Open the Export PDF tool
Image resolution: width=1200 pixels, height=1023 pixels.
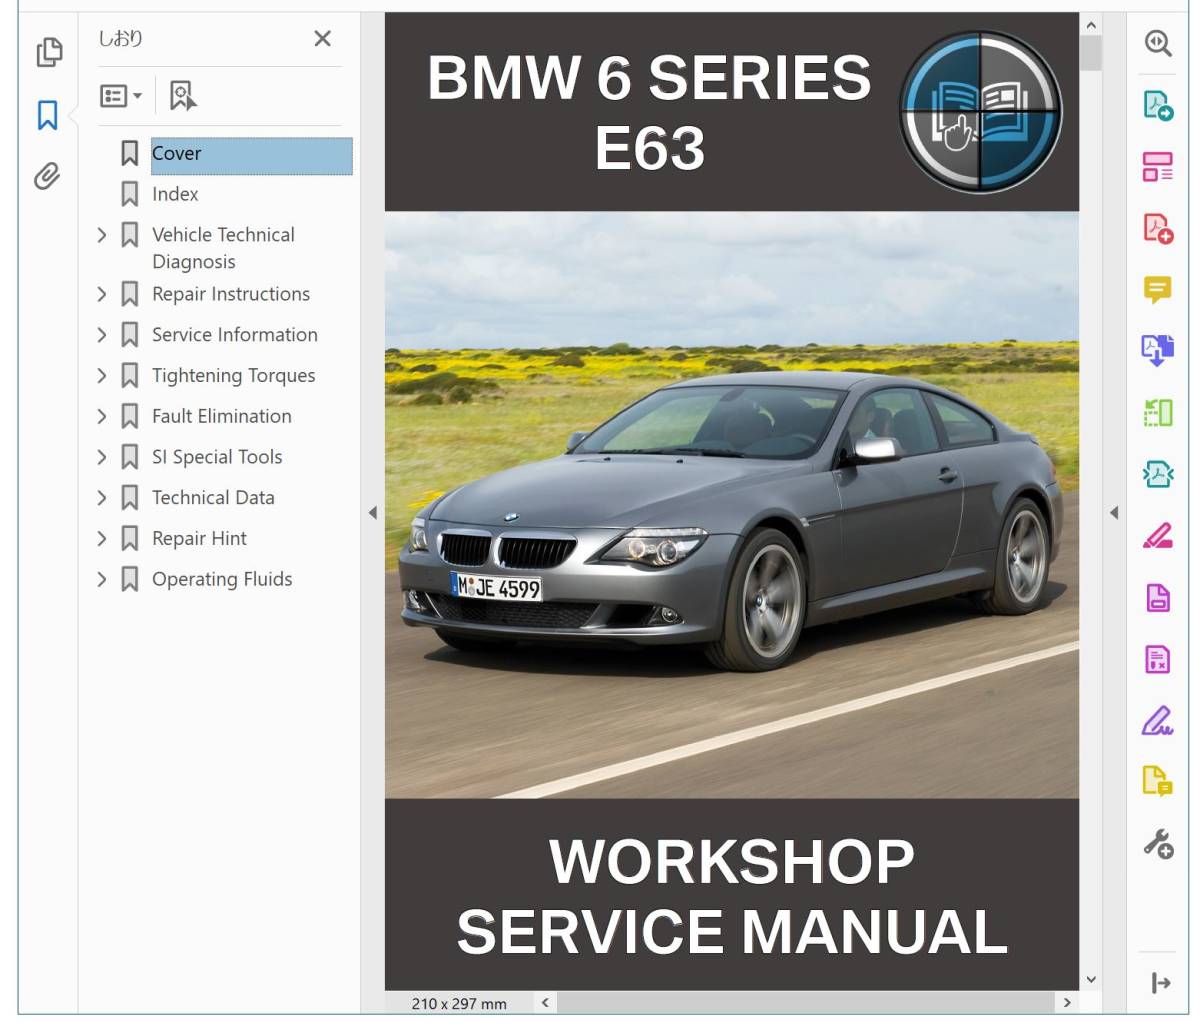(1158, 105)
